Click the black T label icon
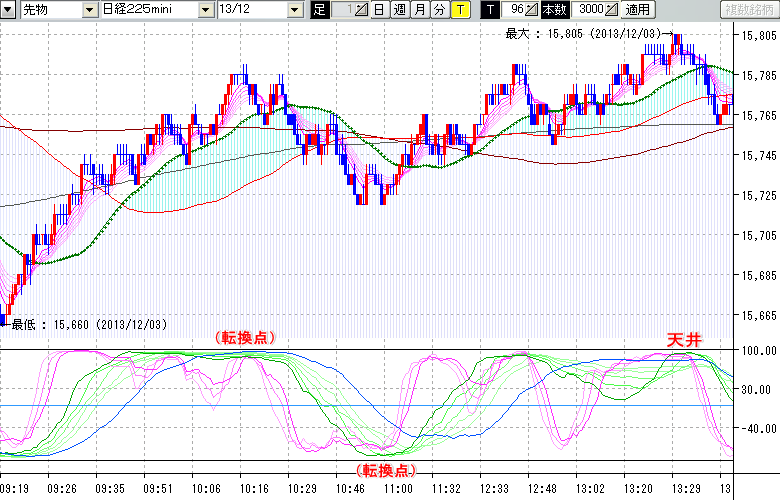Viewport: 780px width, 500px height. click(490, 10)
